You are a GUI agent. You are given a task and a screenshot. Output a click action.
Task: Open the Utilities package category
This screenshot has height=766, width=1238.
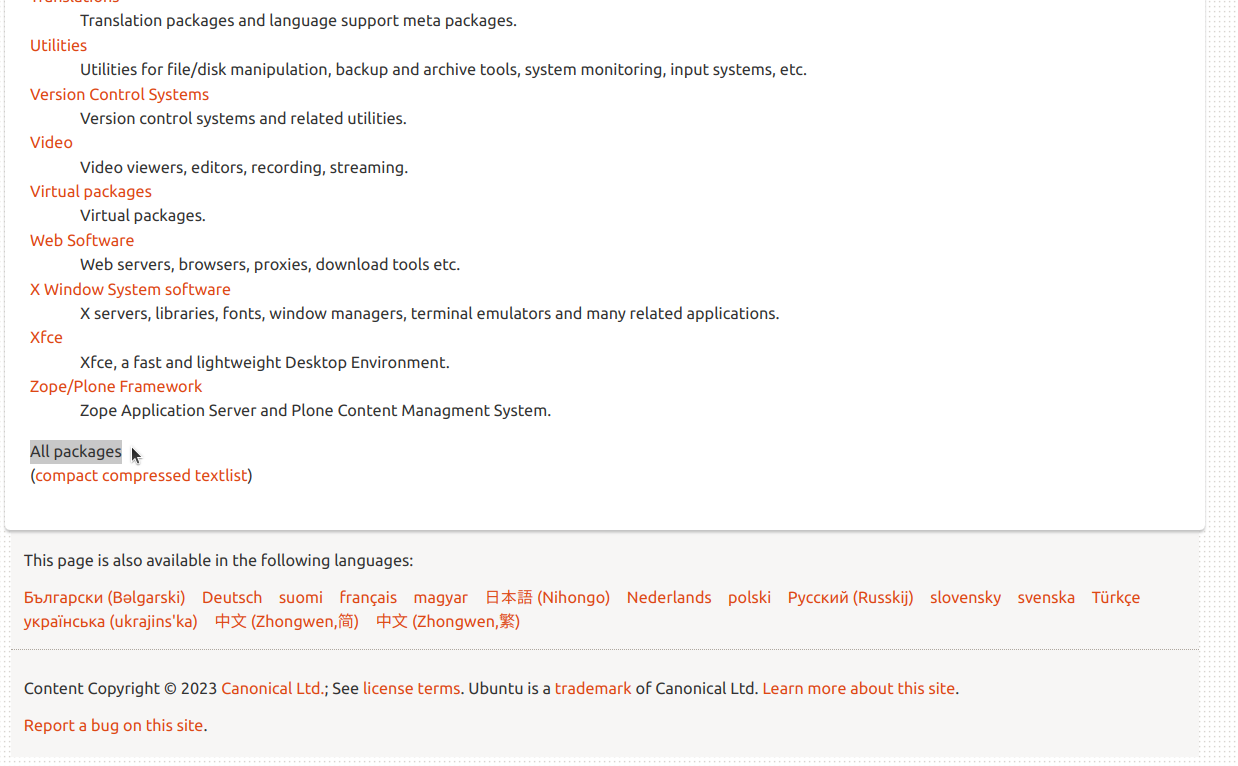click(x=58, y=45)
